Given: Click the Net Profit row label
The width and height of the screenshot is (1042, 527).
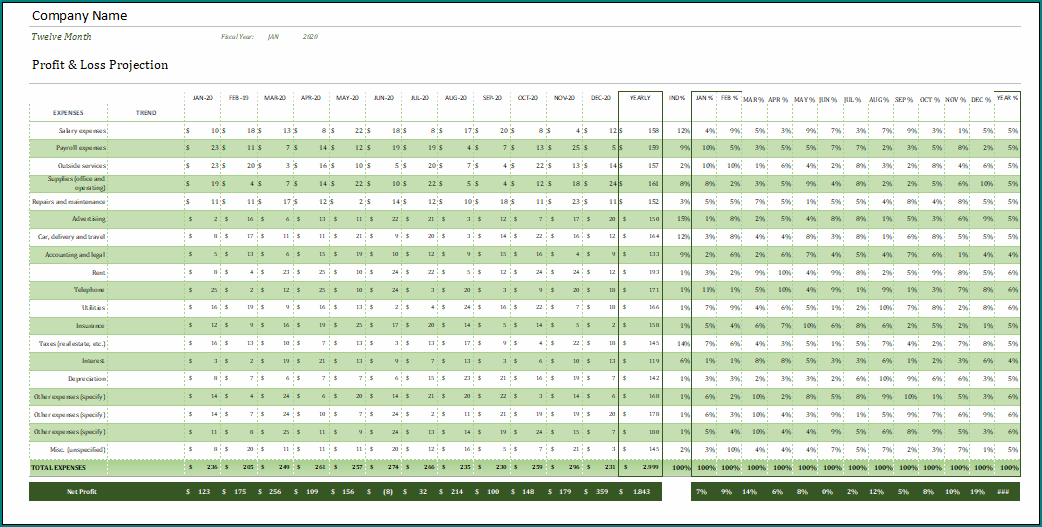Looking at the screenshot, I should [x=82, y=492].
